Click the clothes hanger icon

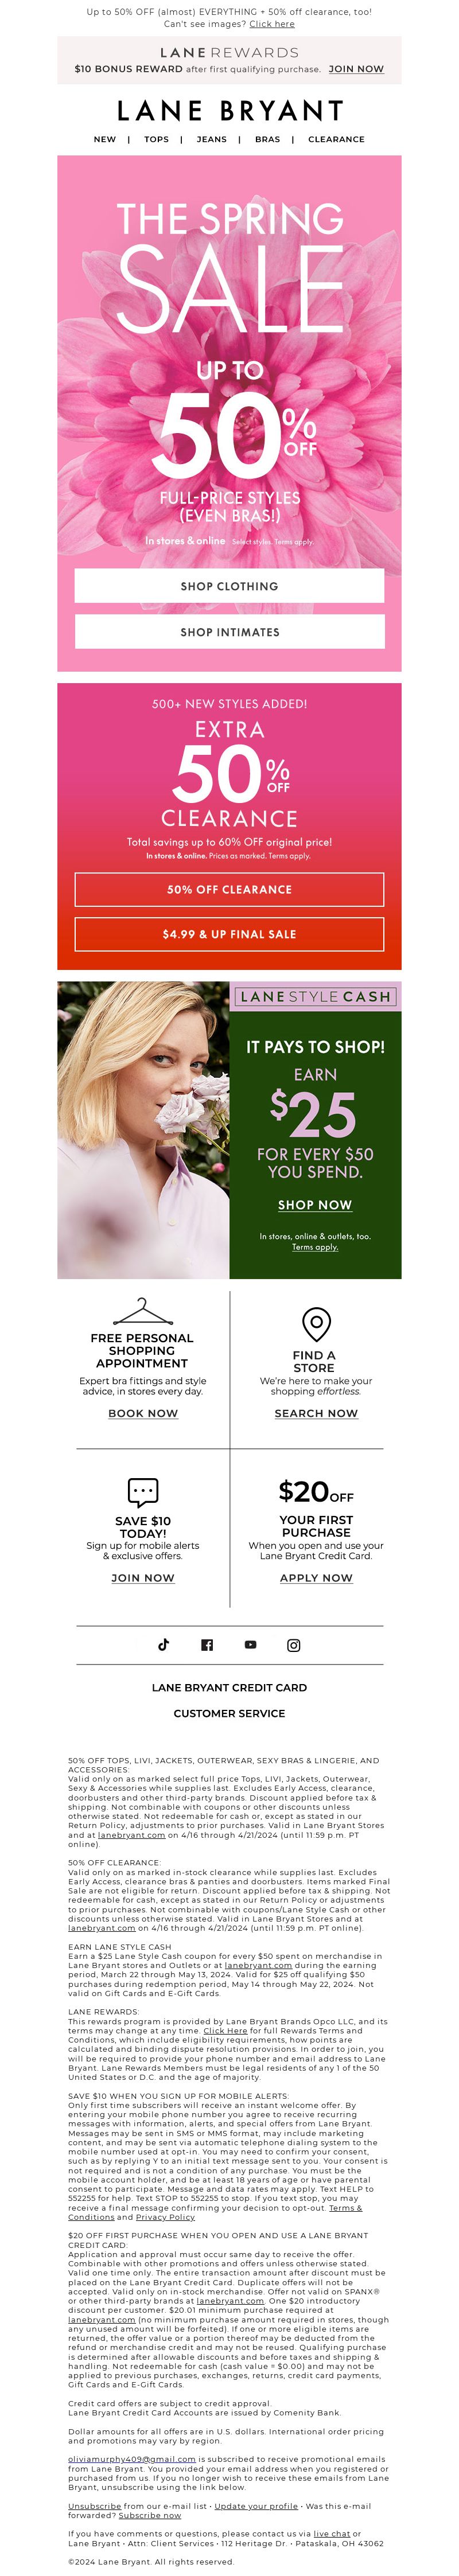[143, 1311]
